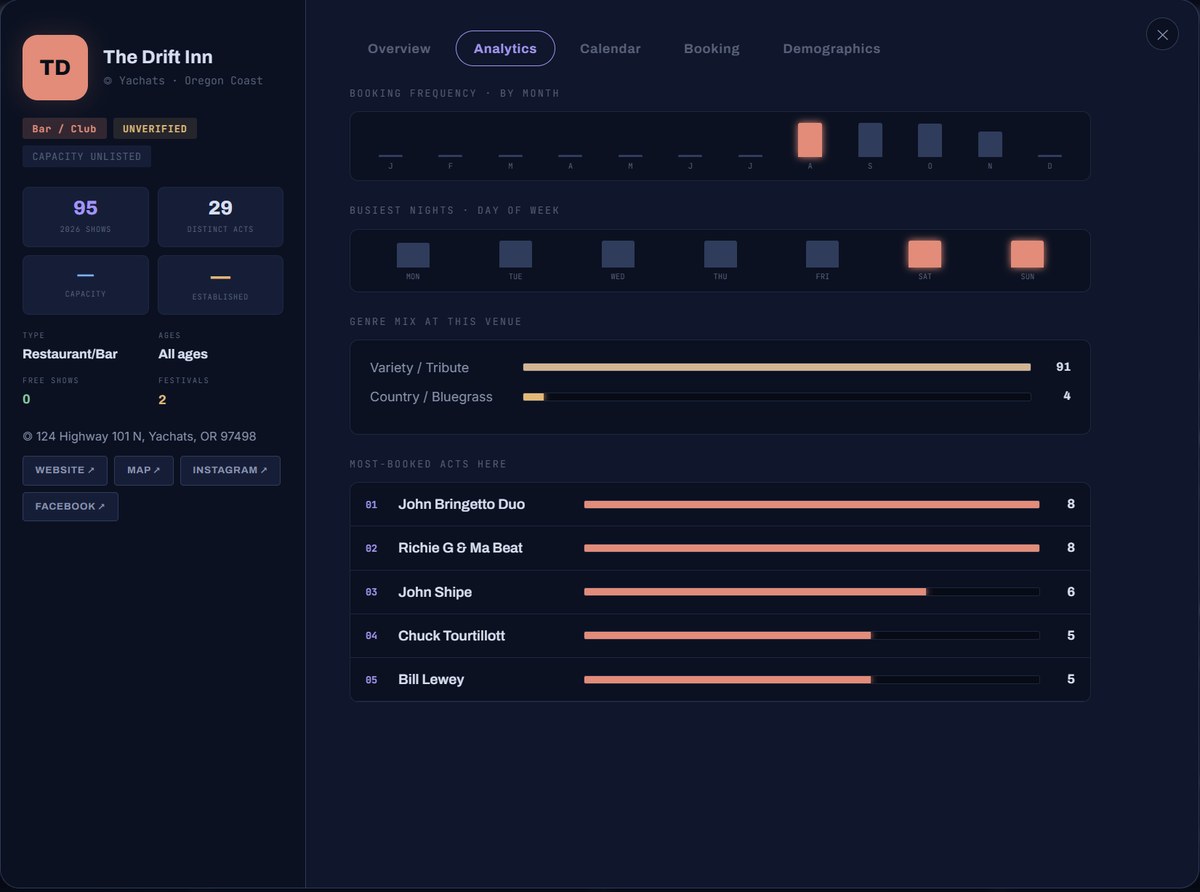
Task: Click the November bar in monthly chart
Action: (x=990, y=144)
